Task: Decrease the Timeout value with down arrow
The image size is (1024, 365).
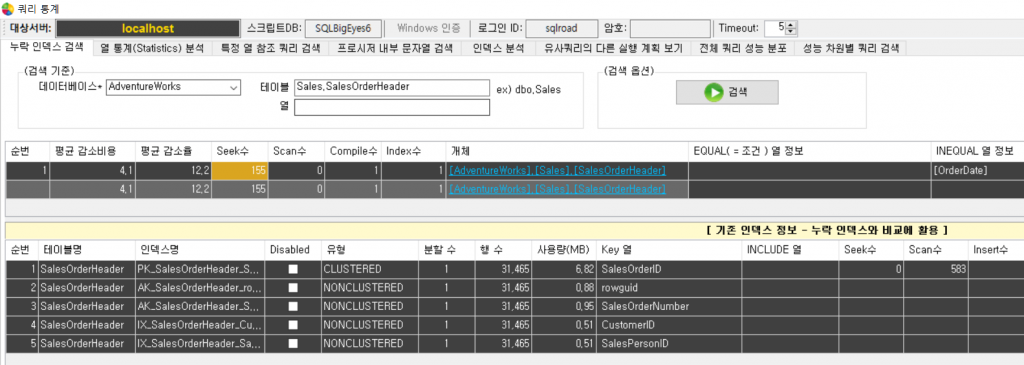Action: click(x=791, y=31)
